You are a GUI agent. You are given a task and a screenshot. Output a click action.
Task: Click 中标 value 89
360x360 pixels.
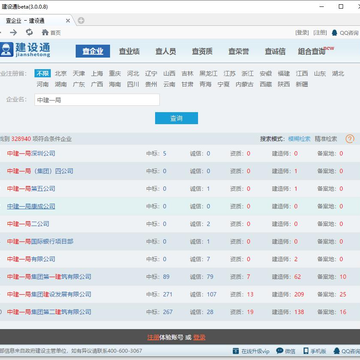tap(166, 277)
